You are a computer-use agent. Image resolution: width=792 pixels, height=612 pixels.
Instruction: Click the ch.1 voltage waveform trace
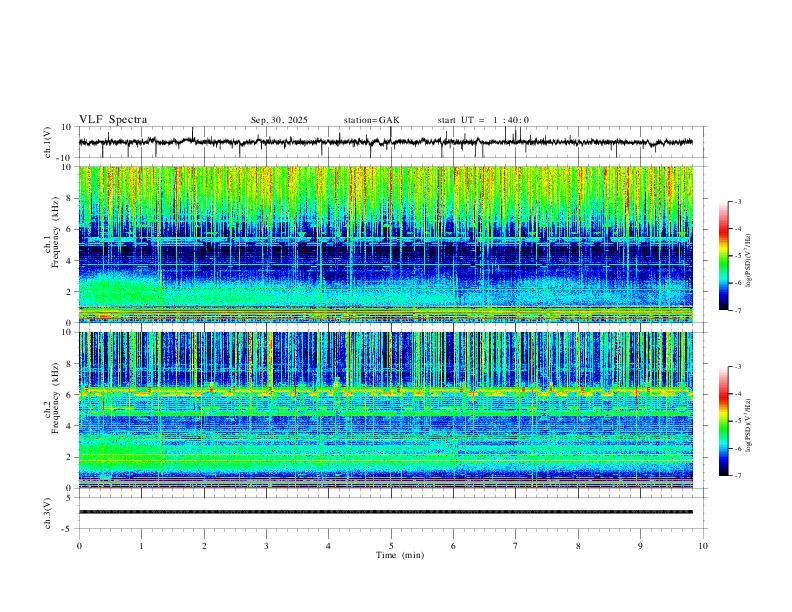point(386,142)
